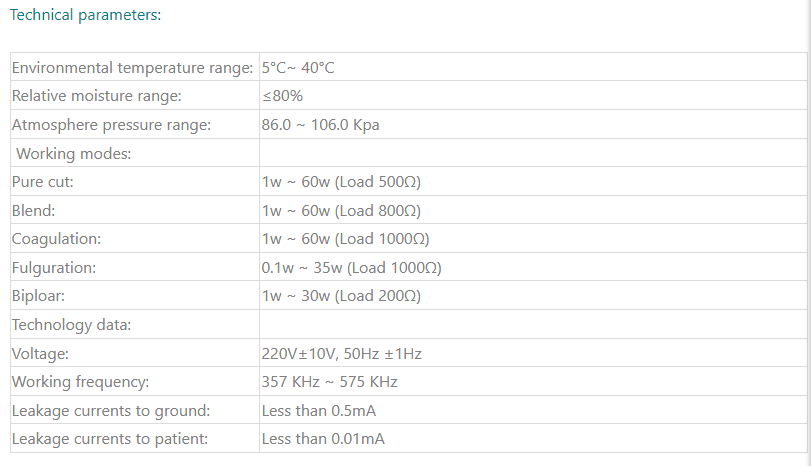This screenshot has height=466, width=811.
Task: Click the Working frequency label
Action: (x=80, y=381)
